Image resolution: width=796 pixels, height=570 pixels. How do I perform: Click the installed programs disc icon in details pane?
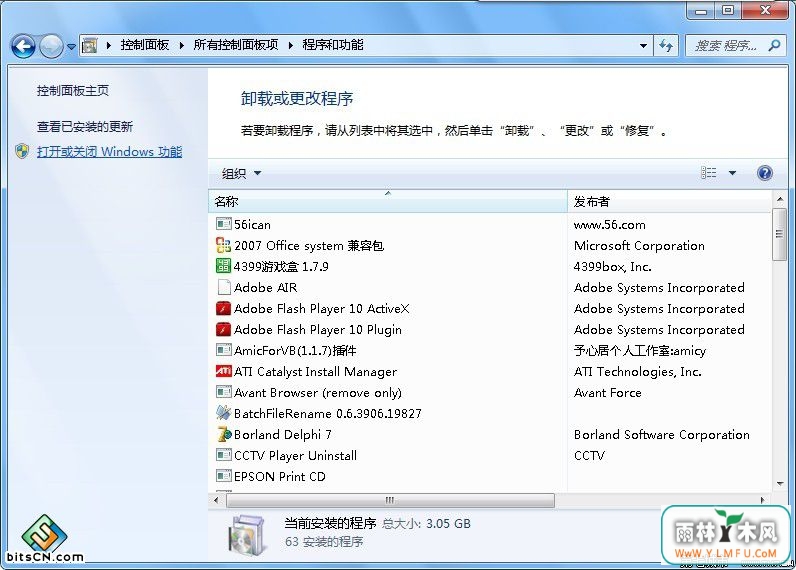coord(247,534)
